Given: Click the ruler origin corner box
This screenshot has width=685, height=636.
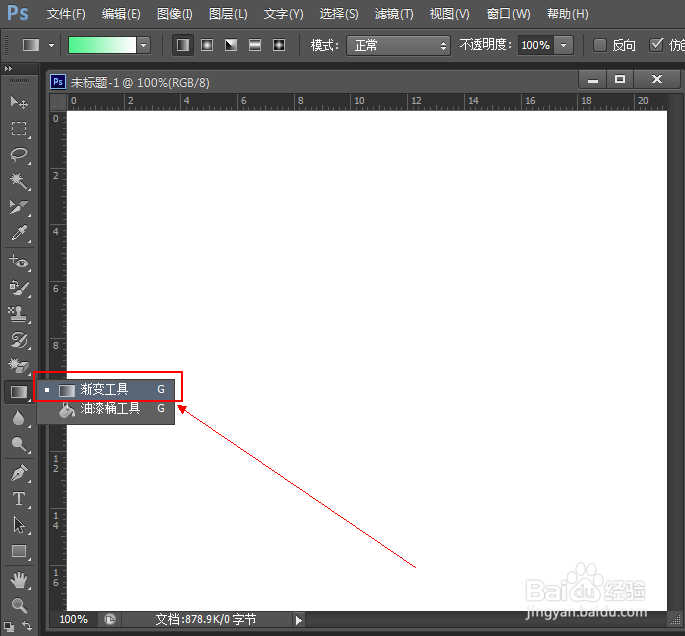Looking at the screenshot, I should tap(58, 102).
